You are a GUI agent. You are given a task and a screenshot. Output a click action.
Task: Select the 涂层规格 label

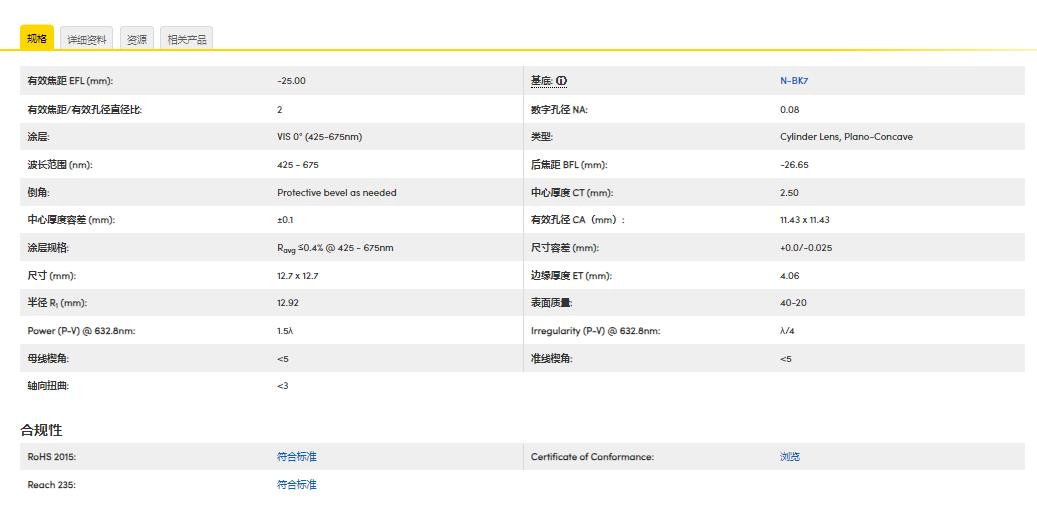pyautogui.click(x=48, y=248)
